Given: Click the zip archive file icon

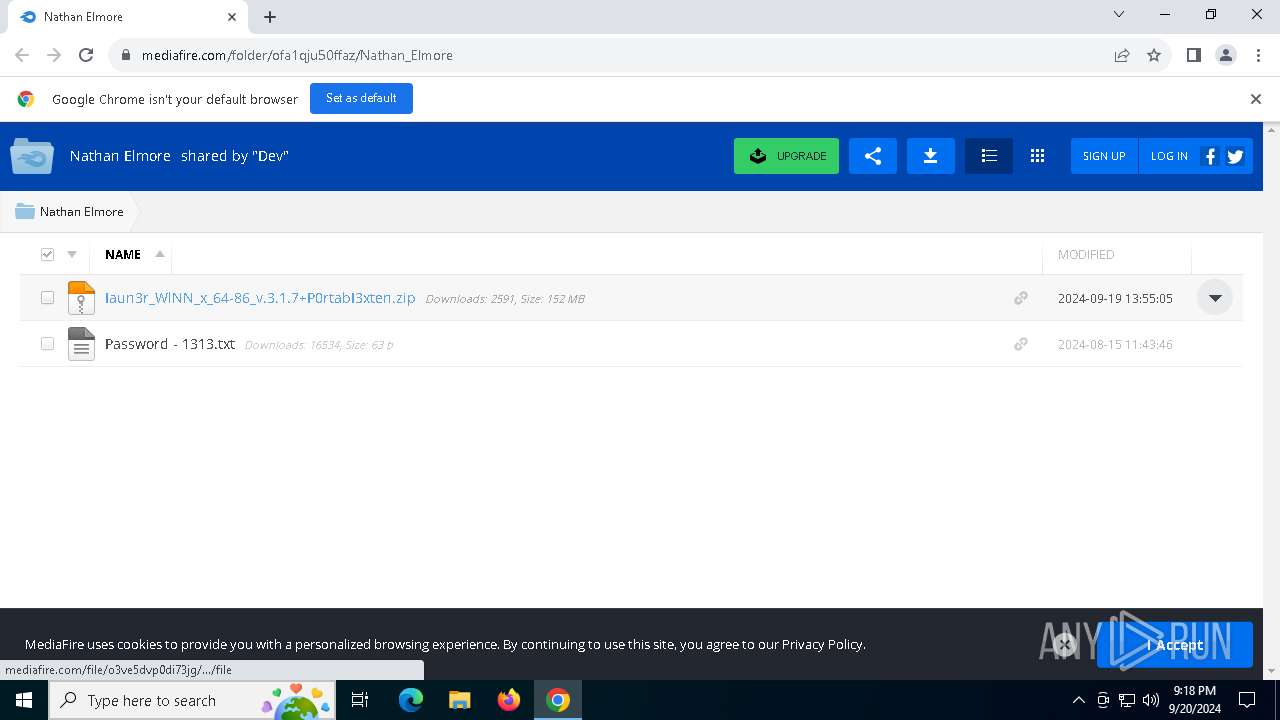Looking at the screenshot, I should click(81, 298).
